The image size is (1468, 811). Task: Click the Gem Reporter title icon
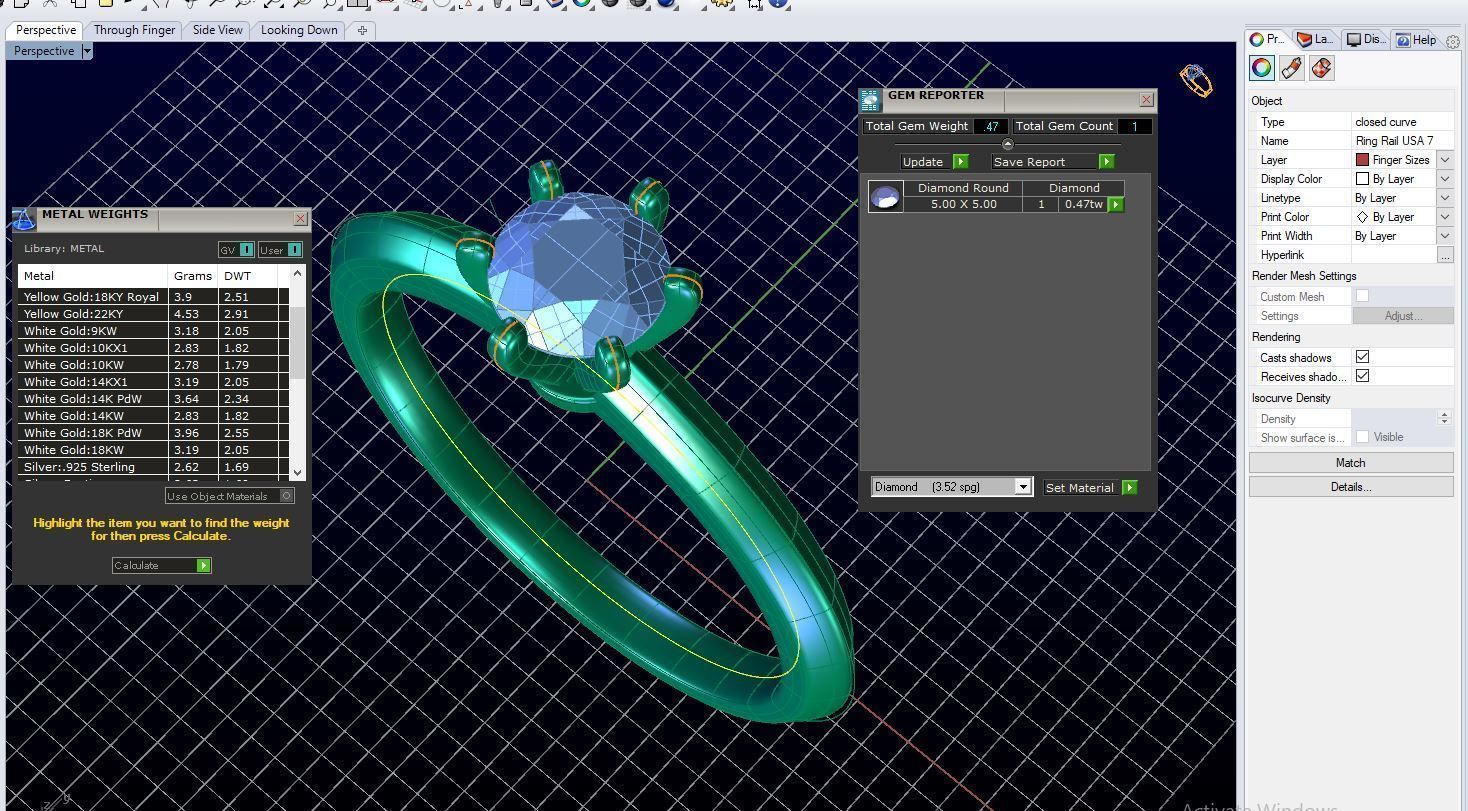click(870, 99)
